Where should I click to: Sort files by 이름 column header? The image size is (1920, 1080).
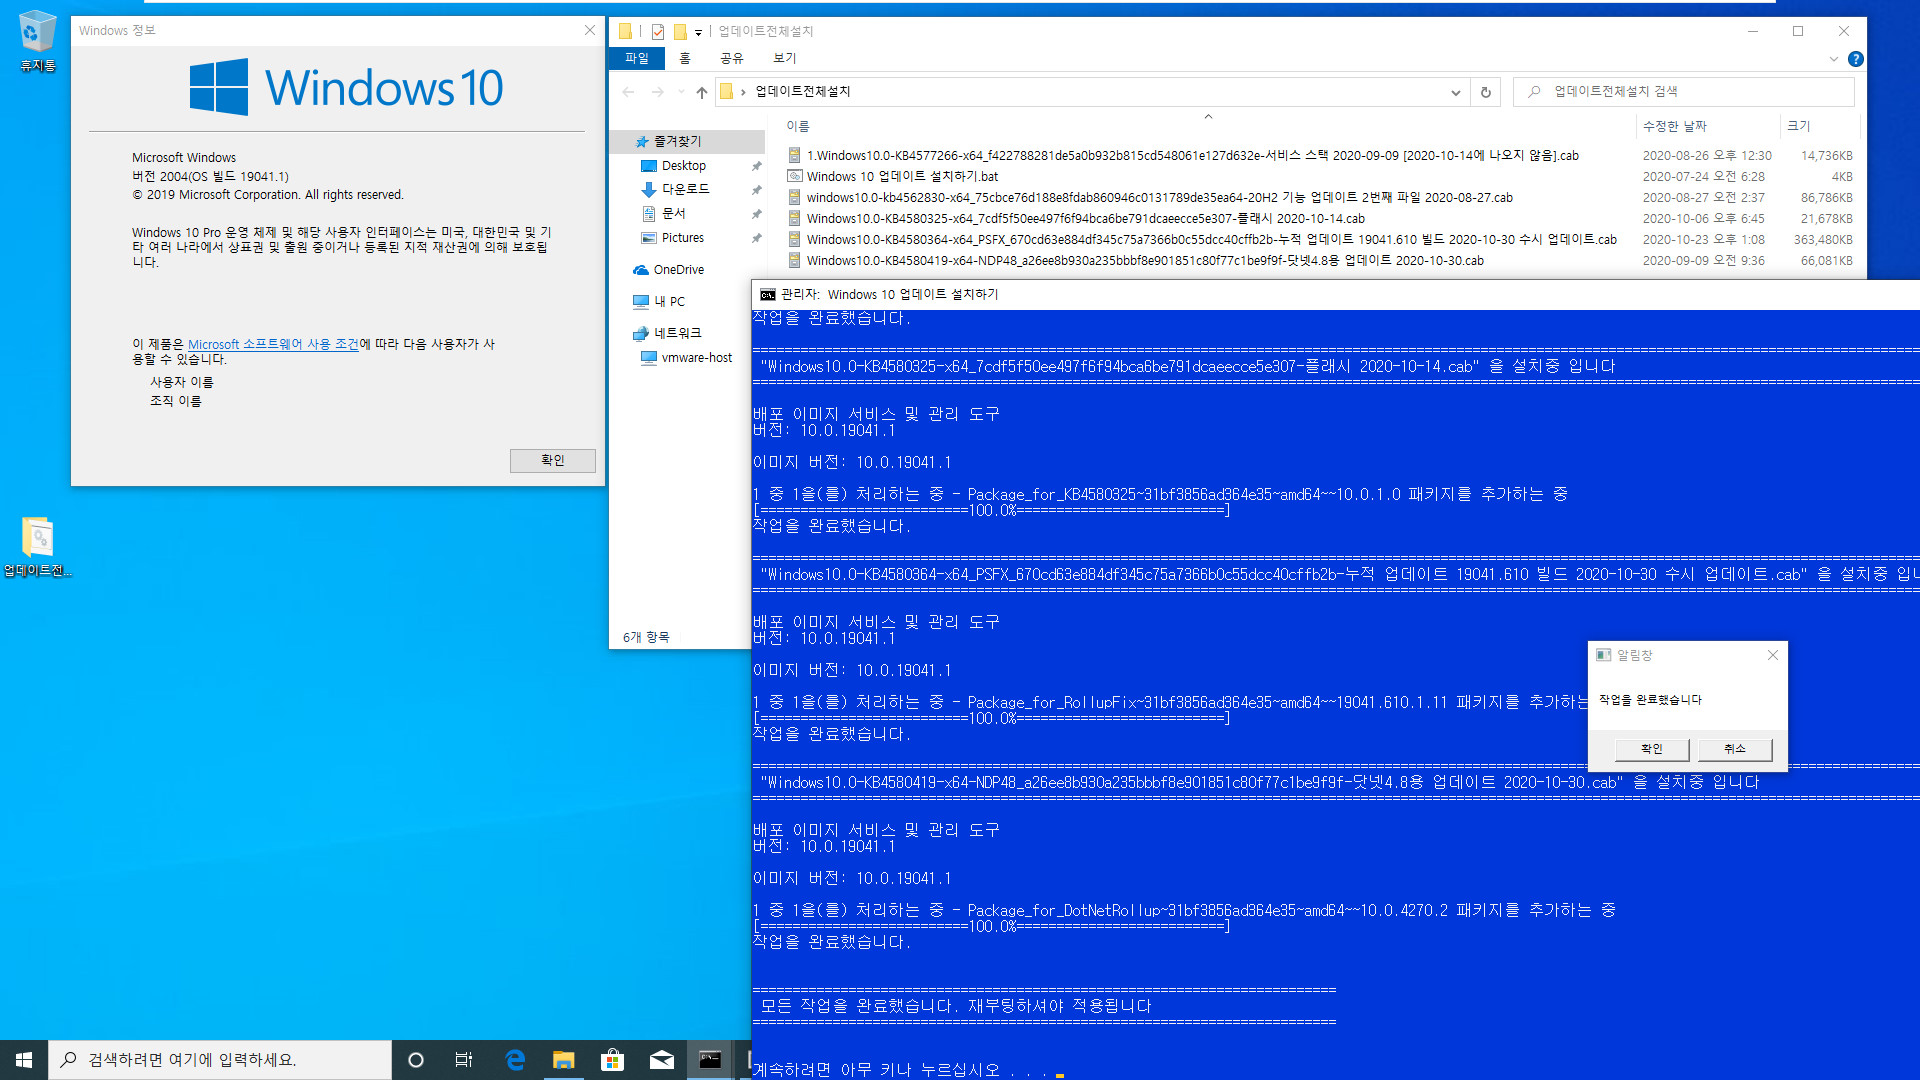[x=797, y=126]
